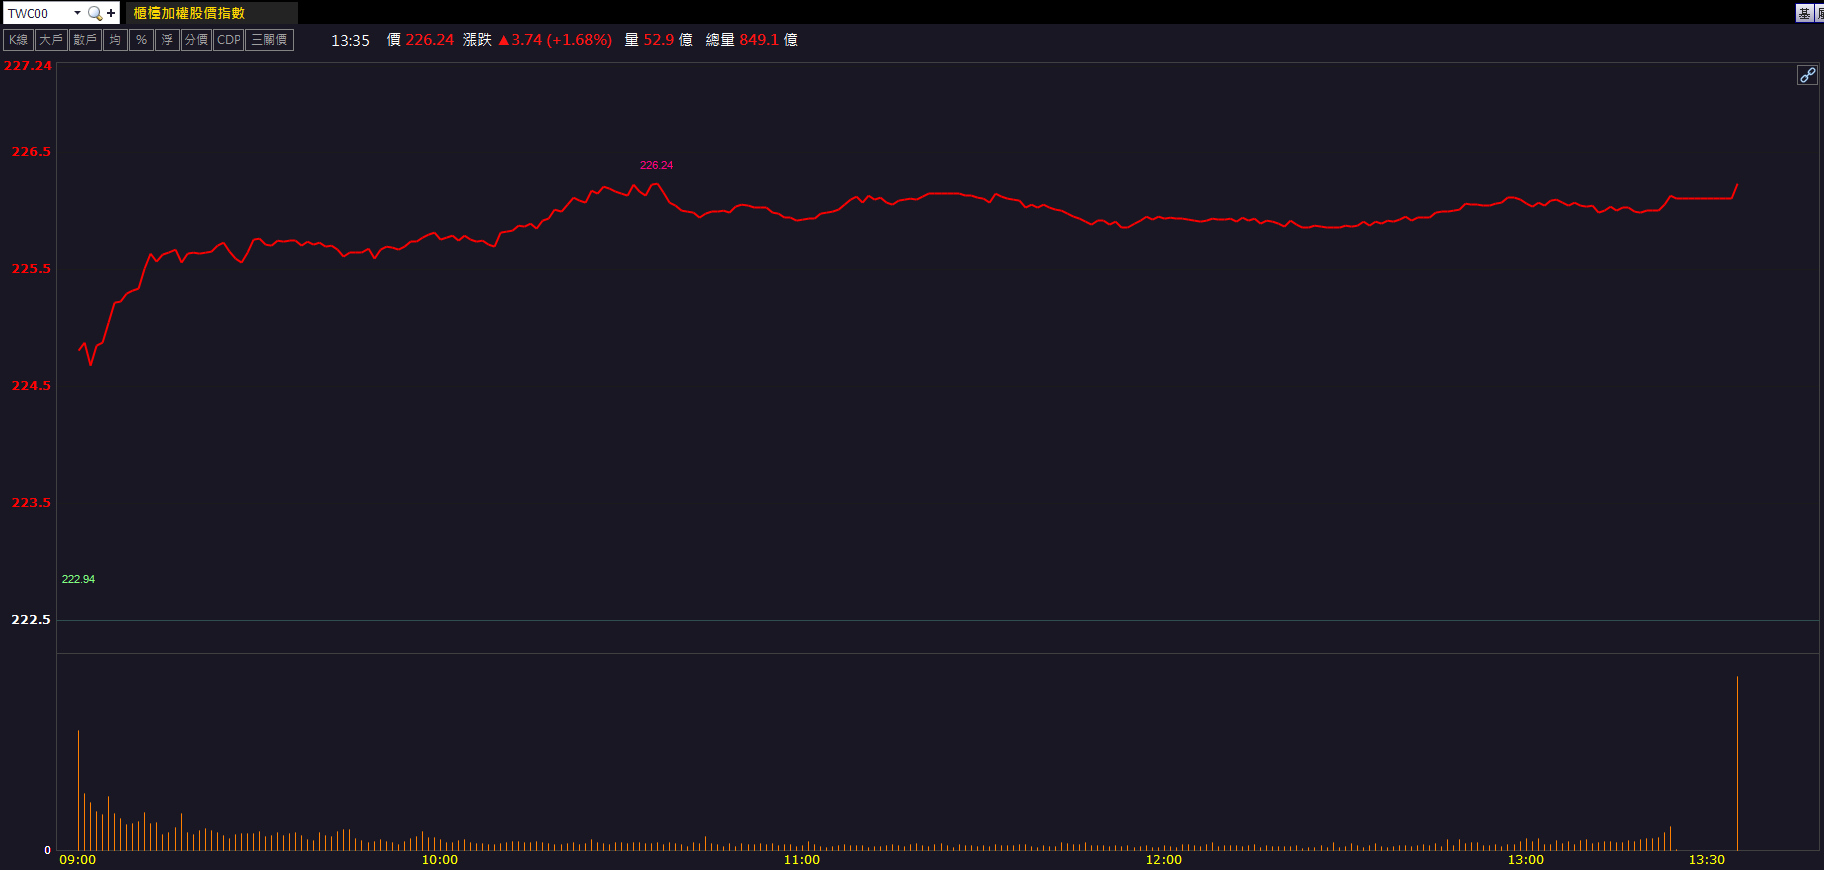Click the 13:35 timestamp in header

[x=350, y=41]
